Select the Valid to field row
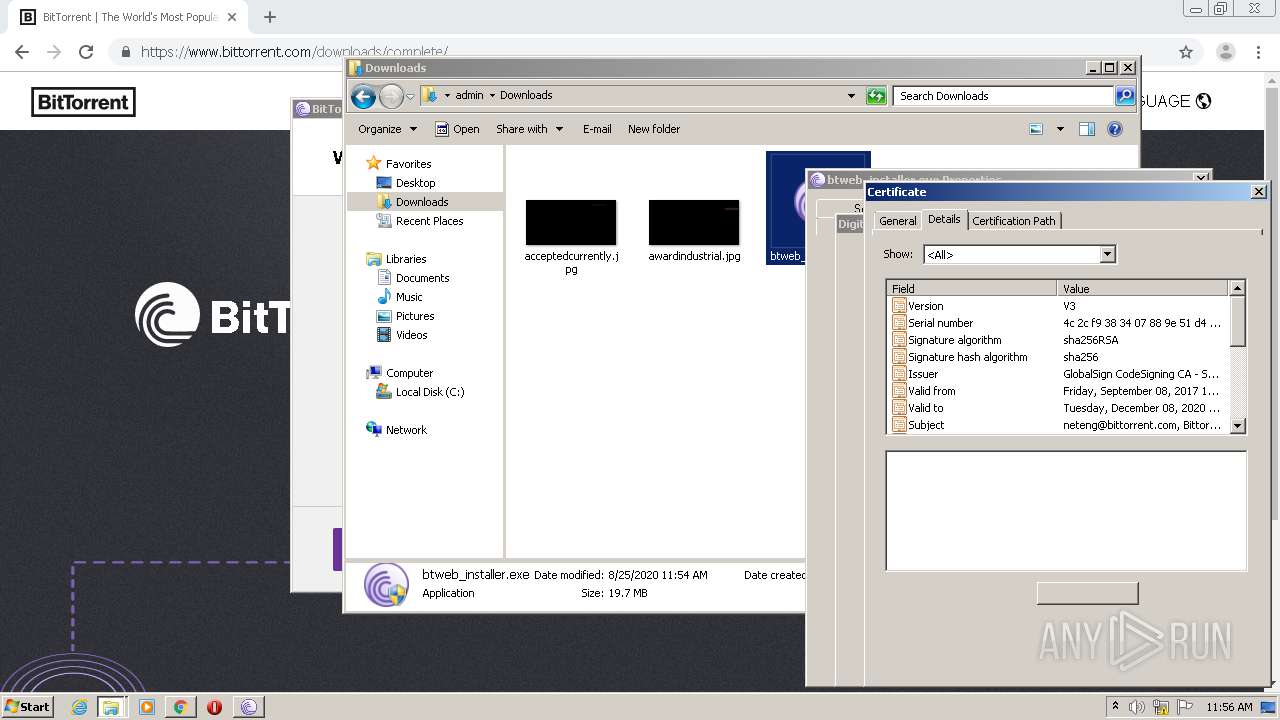1280x720 pixels. click(x=1059, y=408)
